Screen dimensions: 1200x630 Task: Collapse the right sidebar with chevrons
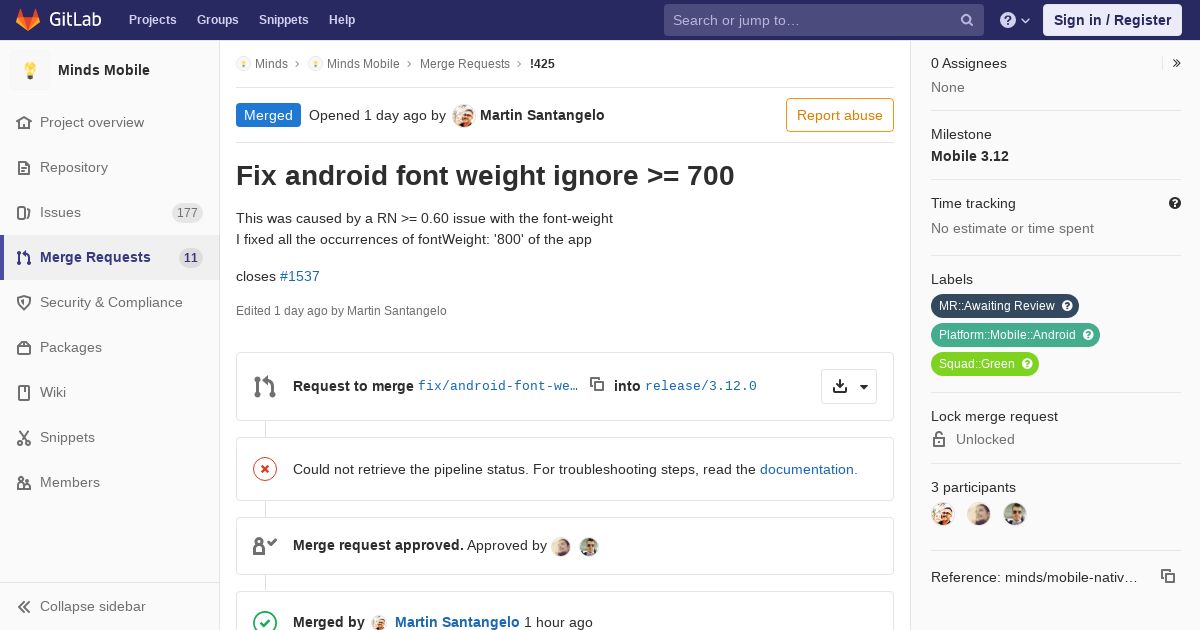[x=1176, y=63]
